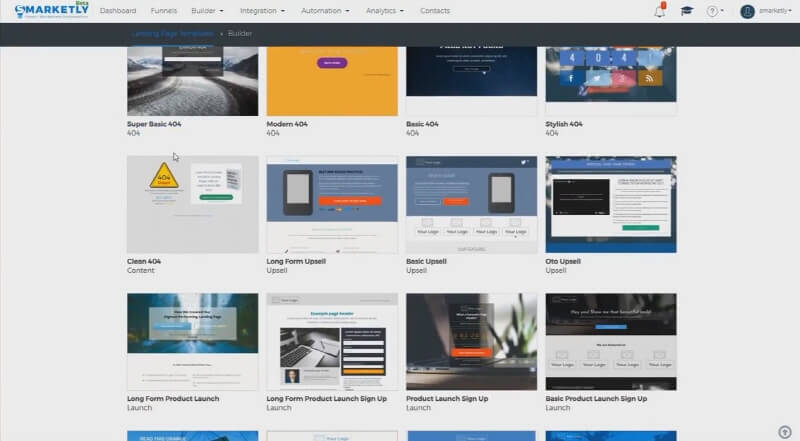Click the Modern 404 title

tap(287, 124)
